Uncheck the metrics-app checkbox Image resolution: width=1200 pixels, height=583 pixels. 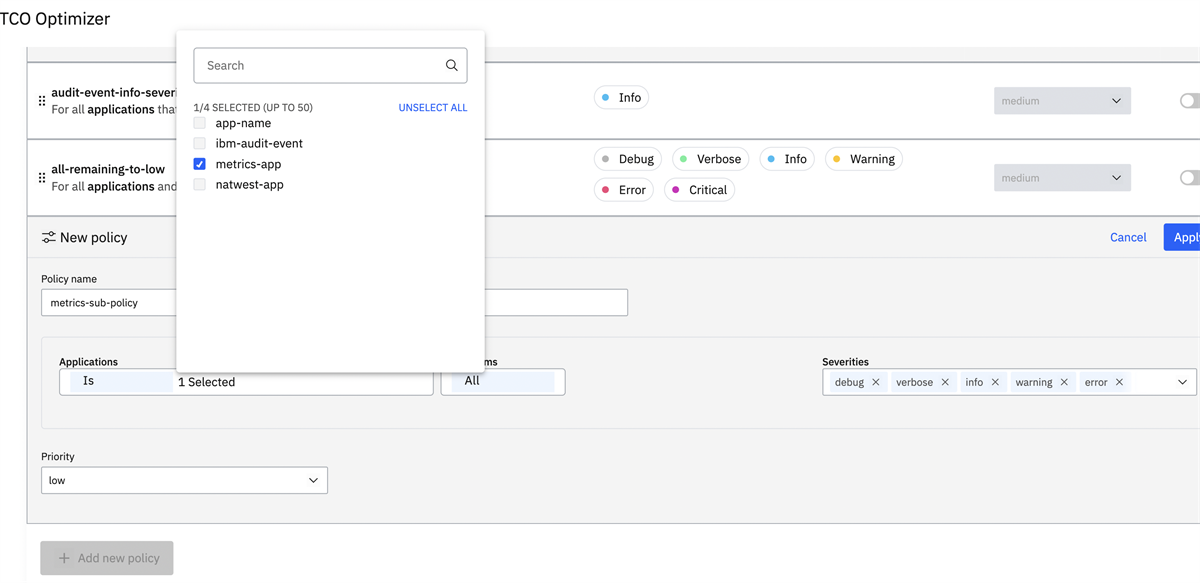click(x=200, y=164)
